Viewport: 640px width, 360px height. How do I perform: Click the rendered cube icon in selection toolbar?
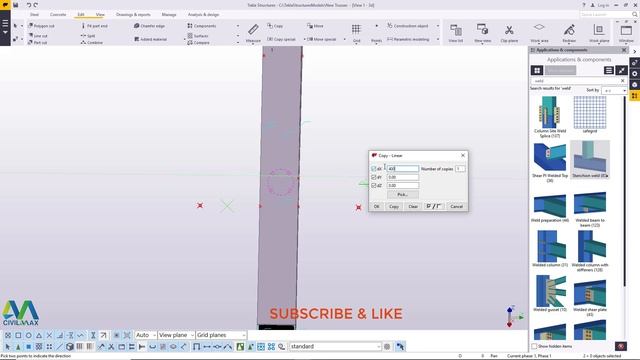click(x=70, y=347)
